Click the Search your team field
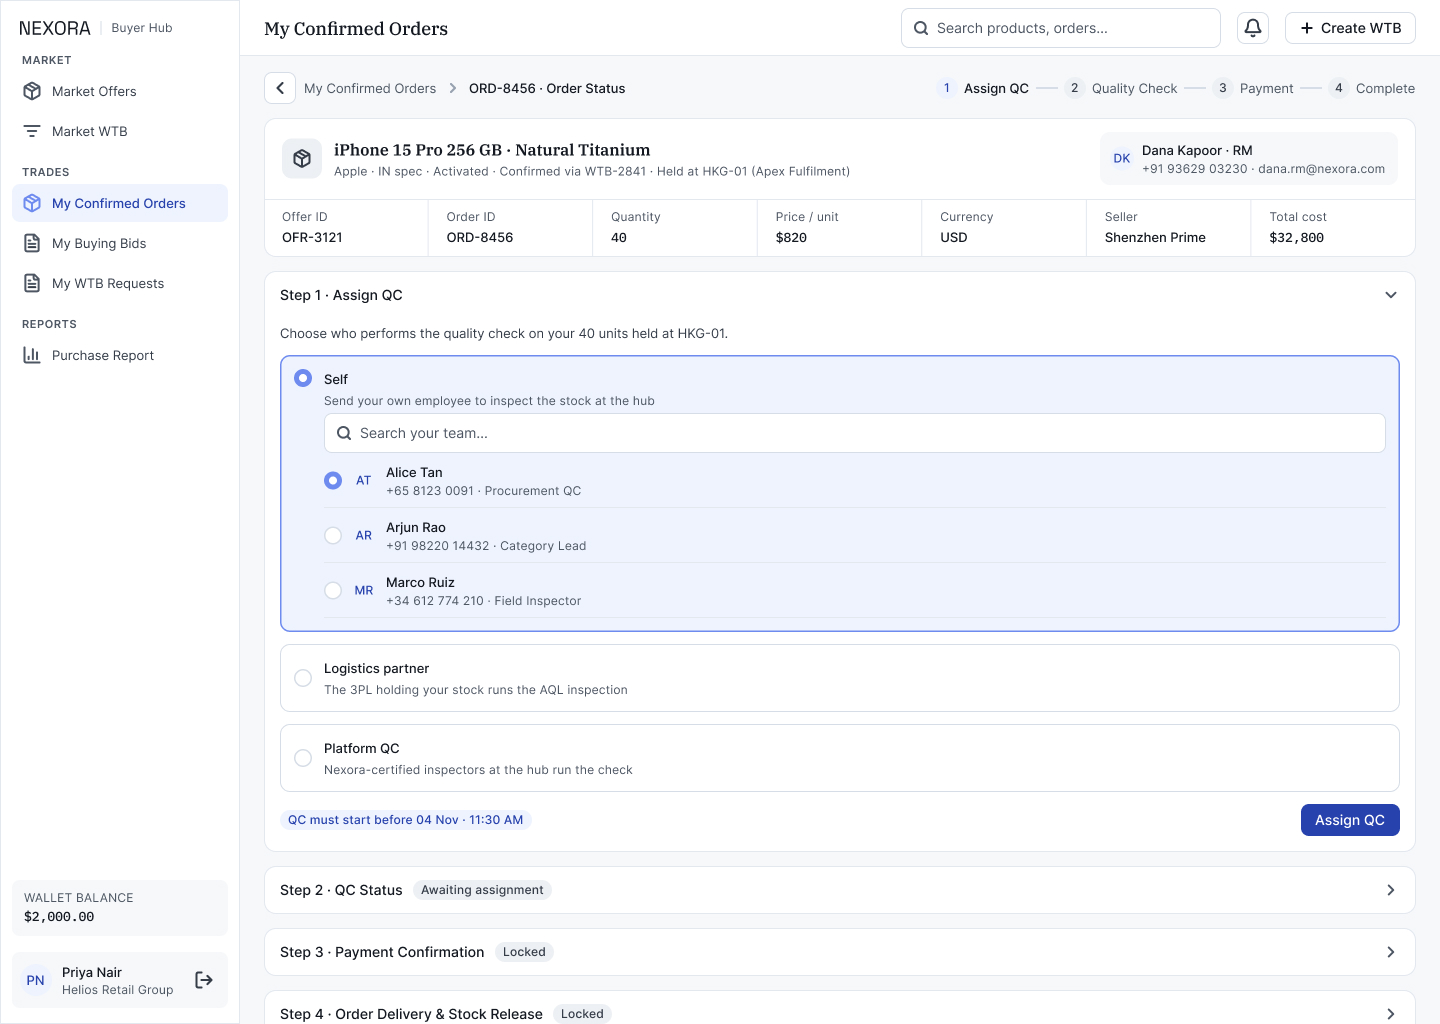 [x=855, y=433]
